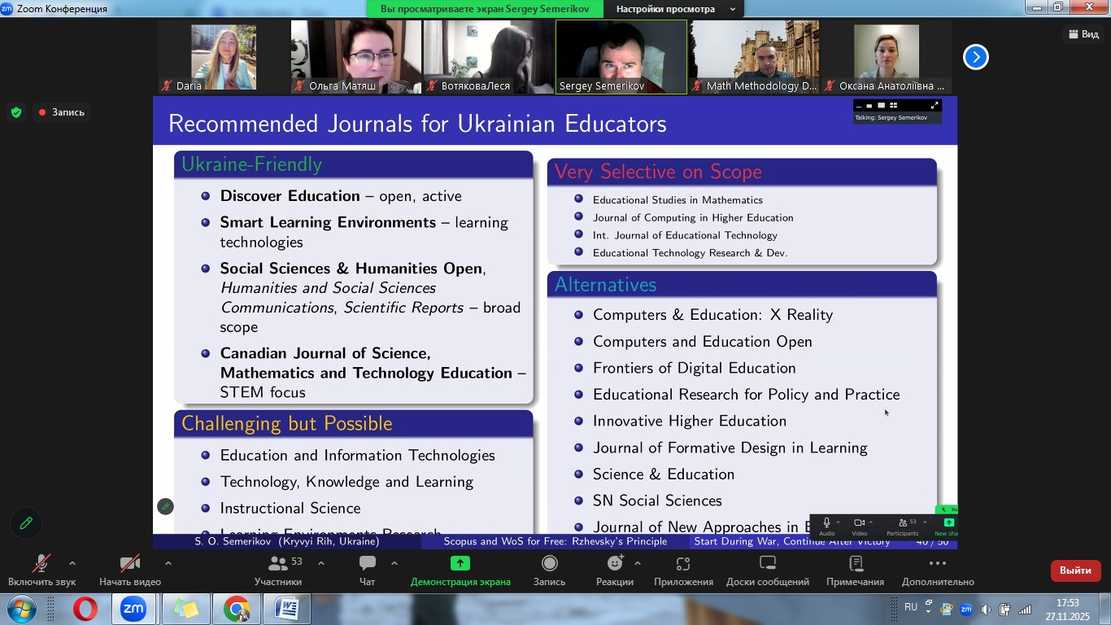
Task: Open Доски сообщений whiteboards
Action: pyautogui.click(x=767, y=565)
